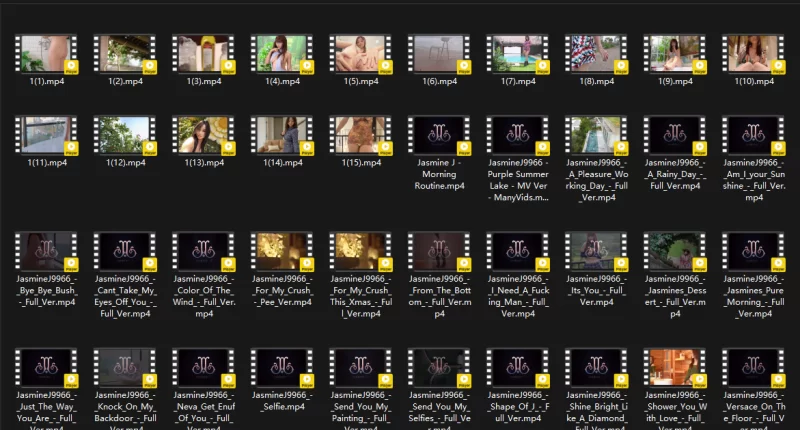Select the Versace_On_The_Floor video icon
This screenshot has width=800, height=430.
point(754,368)
